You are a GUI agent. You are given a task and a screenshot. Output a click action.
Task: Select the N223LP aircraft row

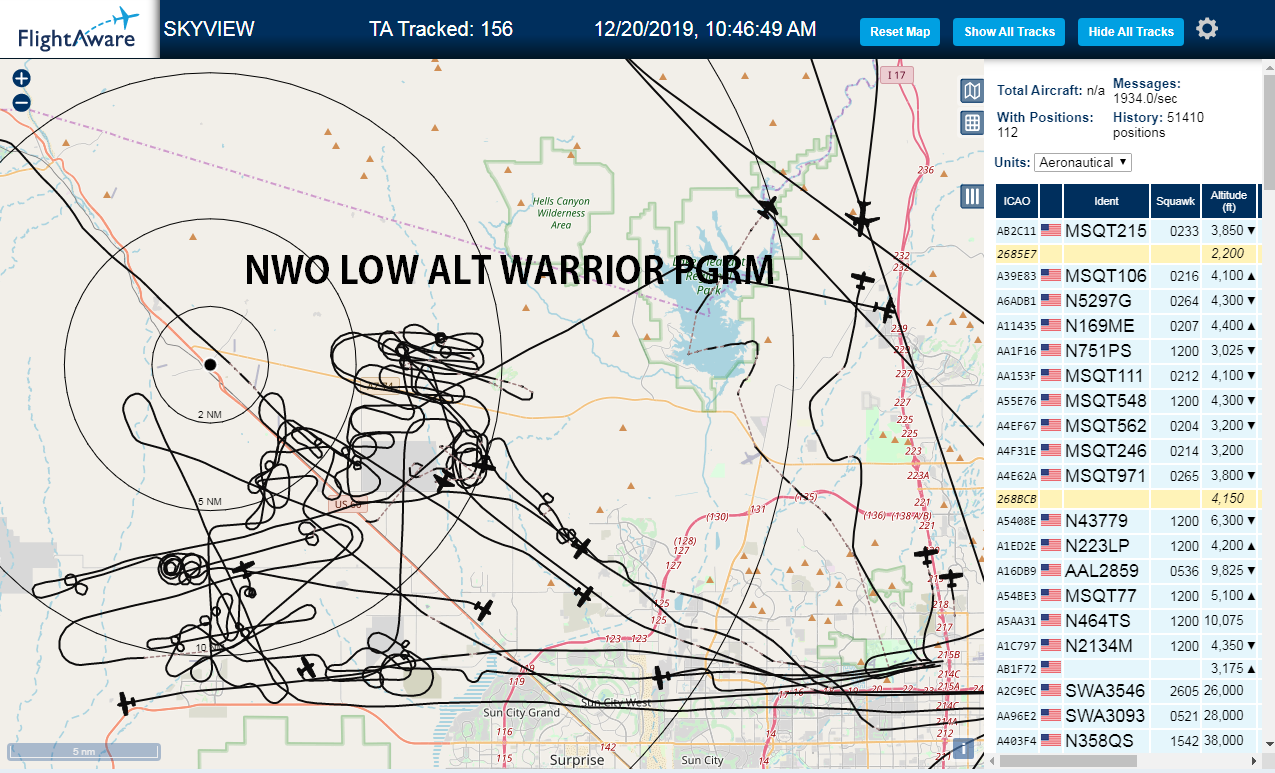1127,545
